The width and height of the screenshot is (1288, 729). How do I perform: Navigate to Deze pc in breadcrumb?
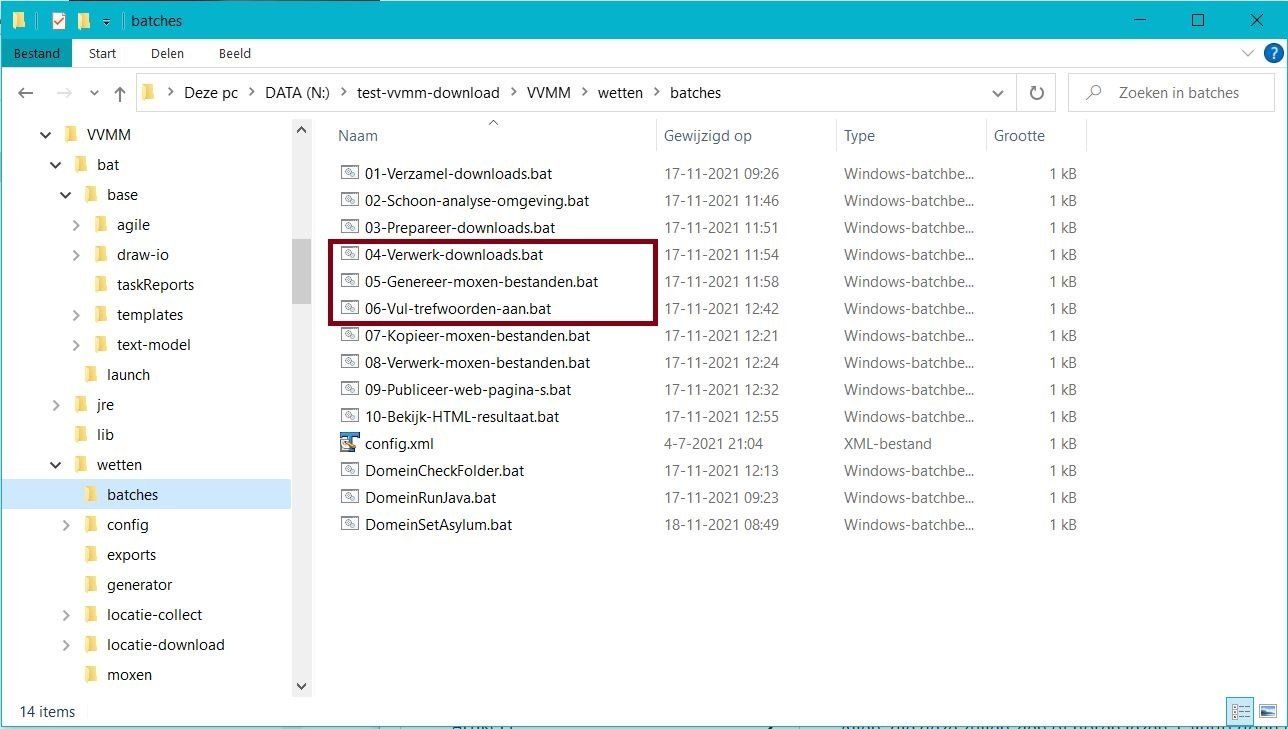(211, 93)
